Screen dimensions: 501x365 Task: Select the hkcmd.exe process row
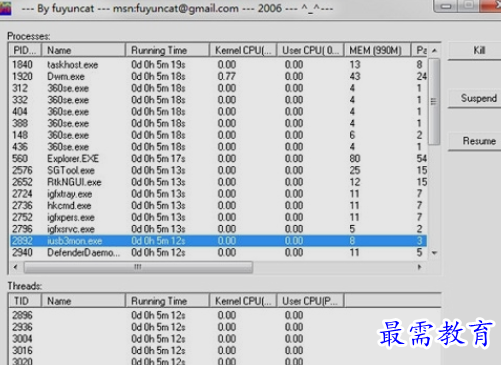coord(218,205)
